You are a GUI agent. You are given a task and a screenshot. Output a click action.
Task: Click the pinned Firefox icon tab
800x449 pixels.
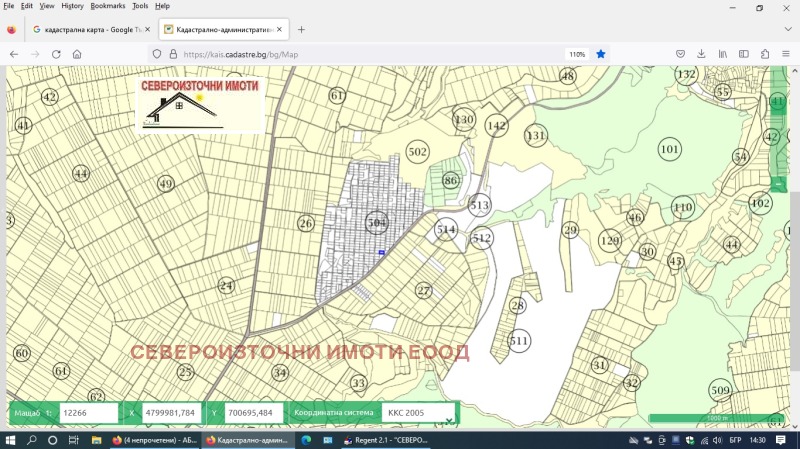(11, 30)
